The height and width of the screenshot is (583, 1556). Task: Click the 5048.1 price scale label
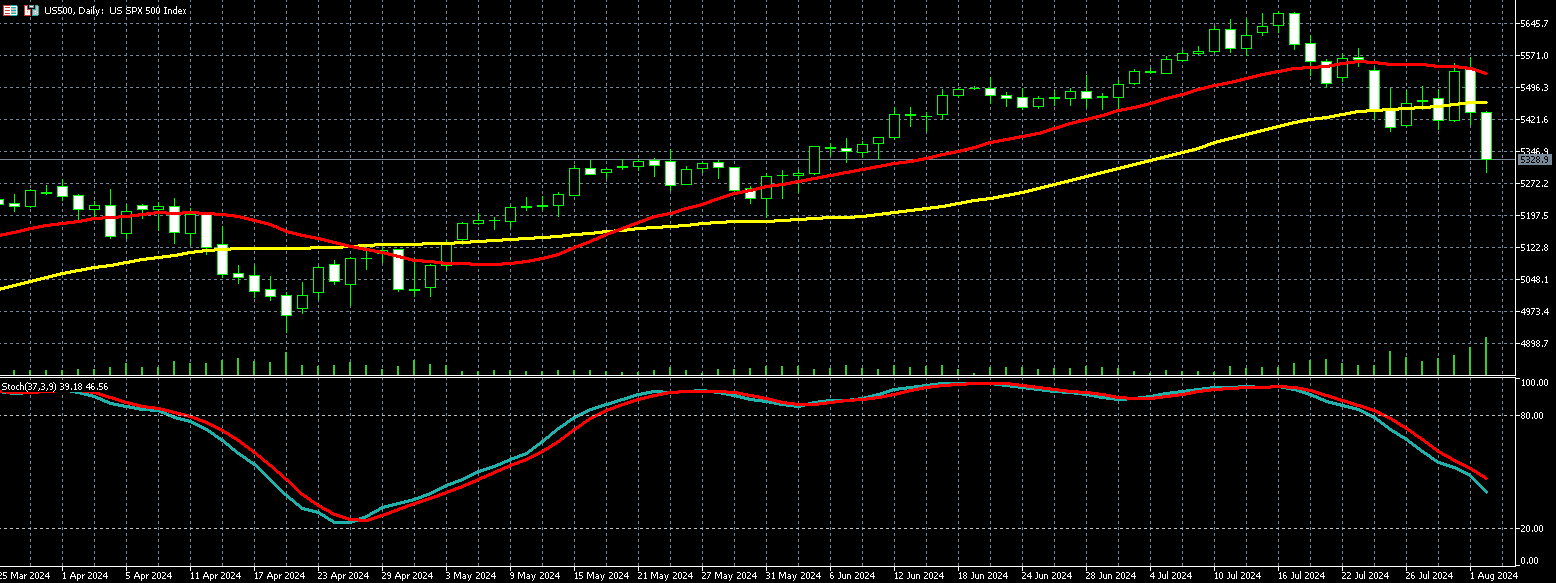[x=1534, y=280]
